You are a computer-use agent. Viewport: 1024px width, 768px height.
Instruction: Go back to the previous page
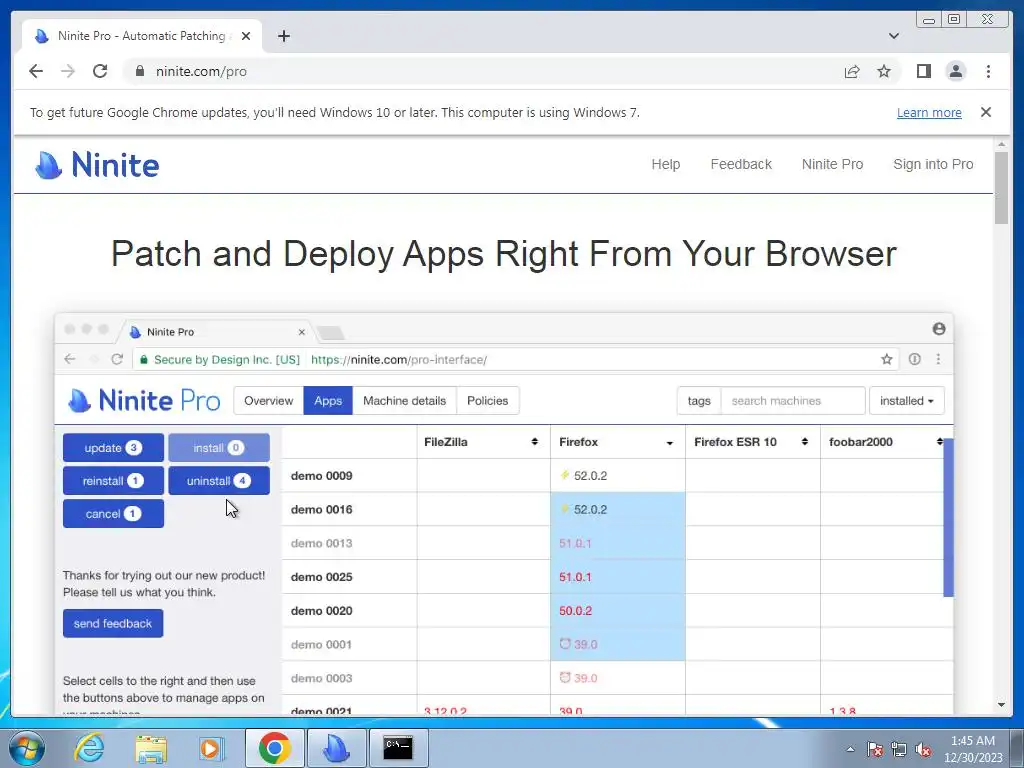pos(36,71)
